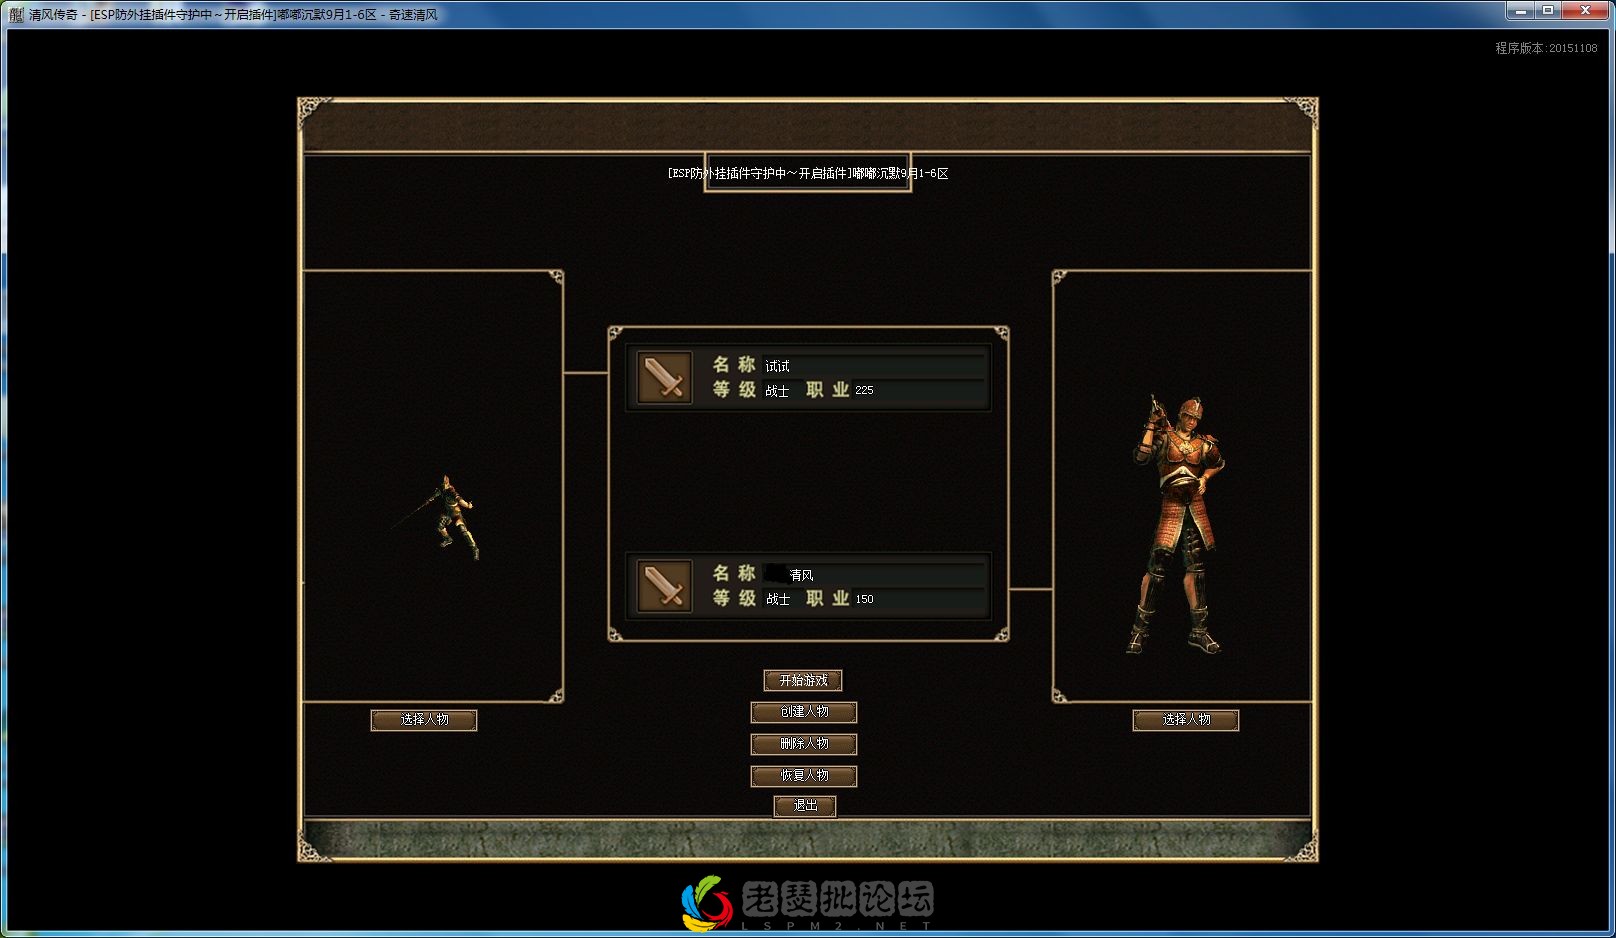The width and height of the screenshot is (1616, 938).
Task: Click the server name banner at top center
Action: (808, 173)
